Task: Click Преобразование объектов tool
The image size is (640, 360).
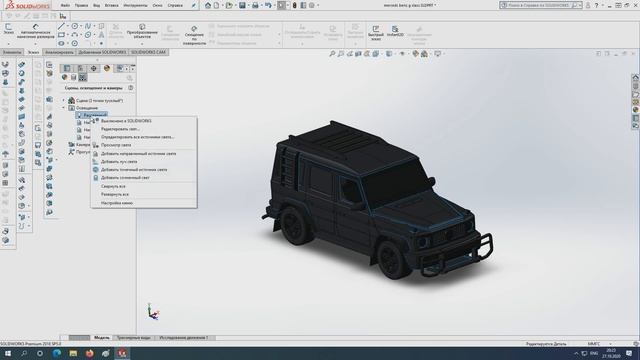Action: coord(142,31)
